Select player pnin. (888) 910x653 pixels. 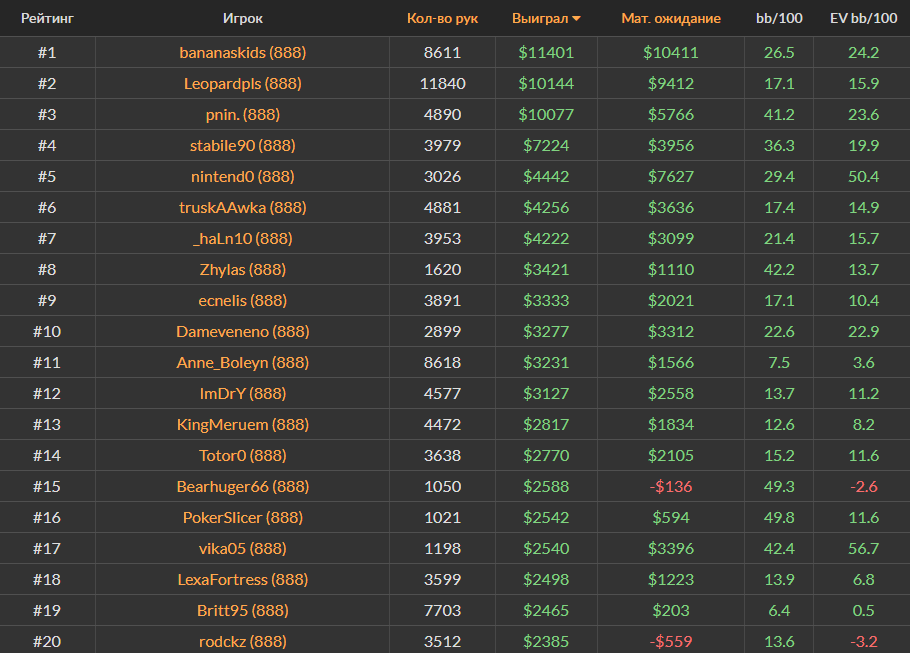click(243, 114)
